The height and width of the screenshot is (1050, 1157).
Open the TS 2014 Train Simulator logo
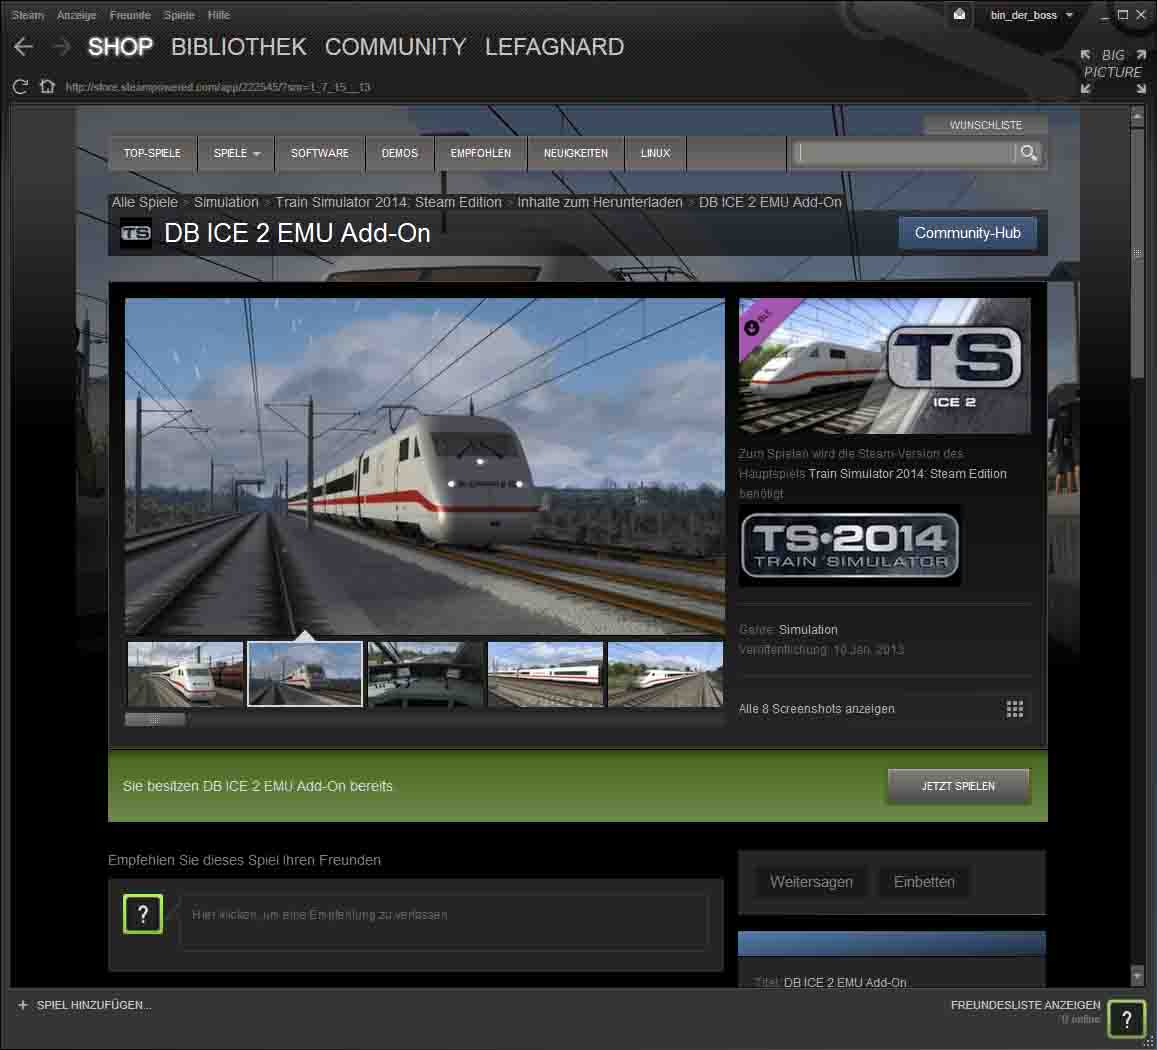[849, 545]
